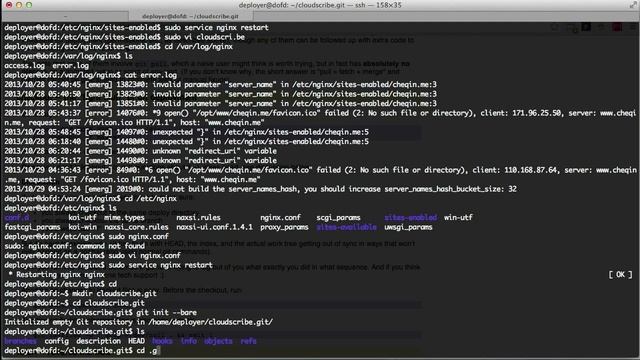Click the 'git init --bare' command
The height and width of the screenshot is (360, 640).
click(x=167, y=313)
